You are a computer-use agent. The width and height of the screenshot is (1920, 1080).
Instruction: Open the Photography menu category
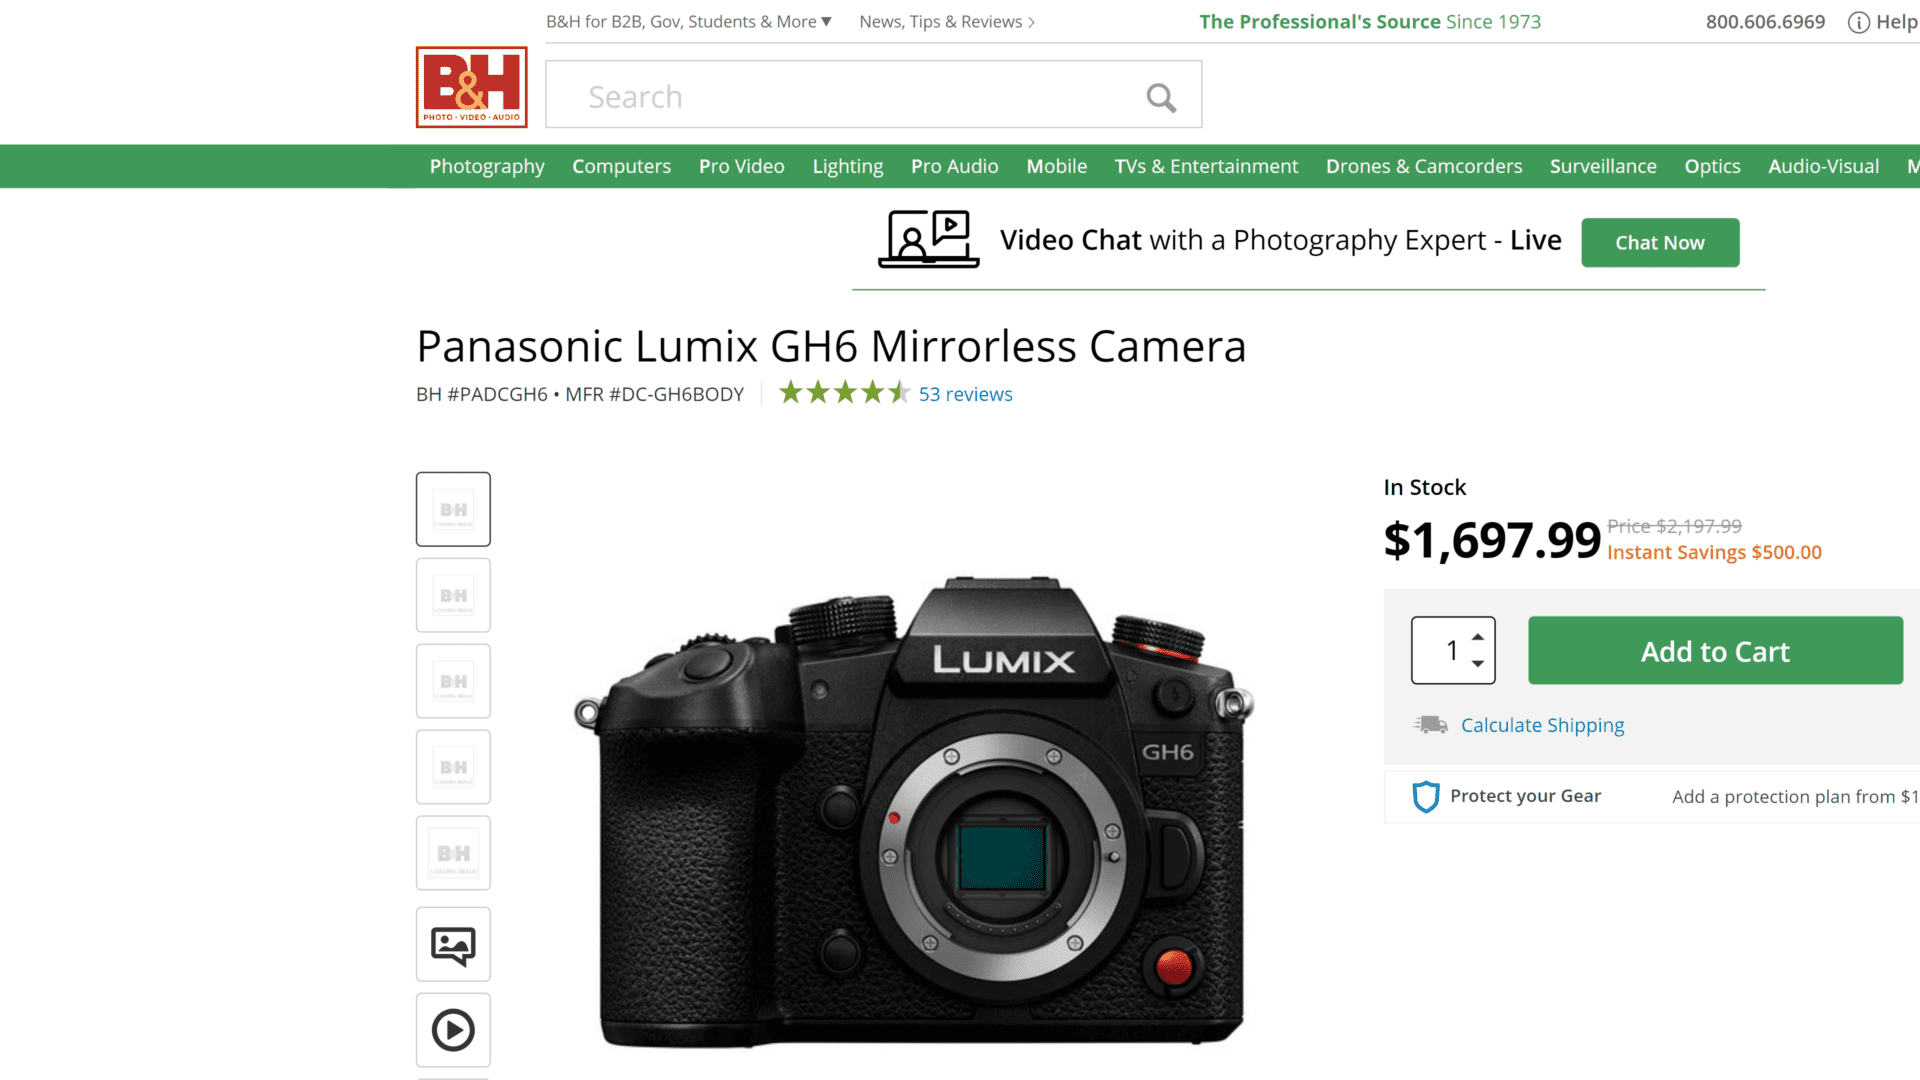click(487, 166)
